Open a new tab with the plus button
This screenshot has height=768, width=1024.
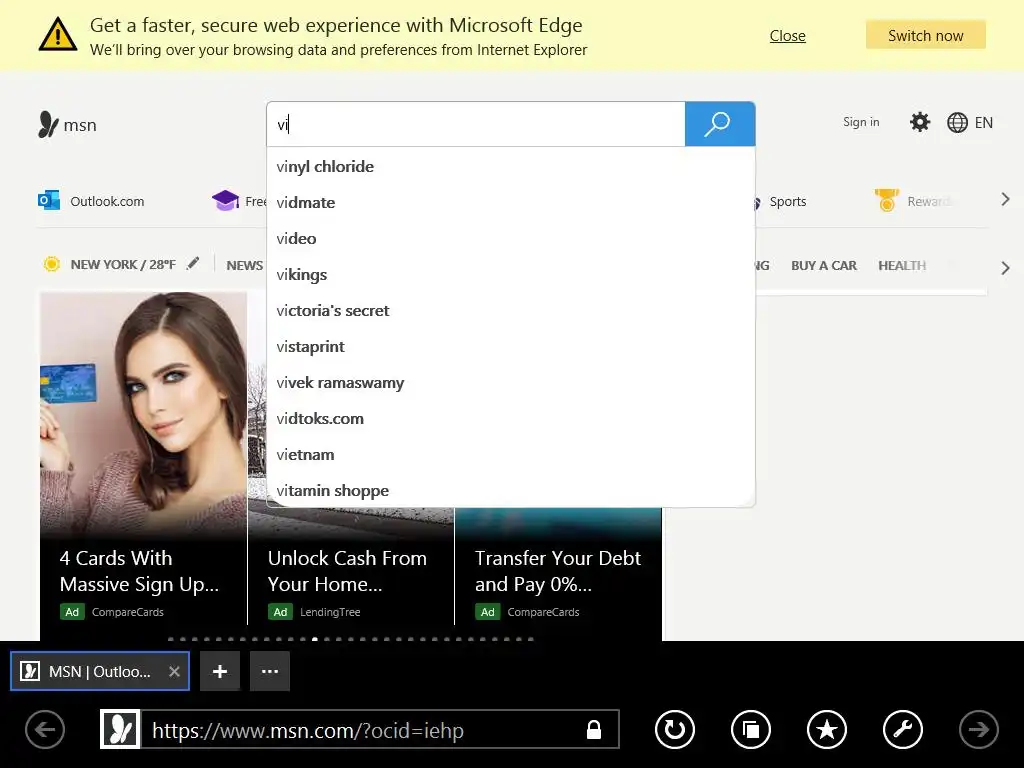[220, 671]
